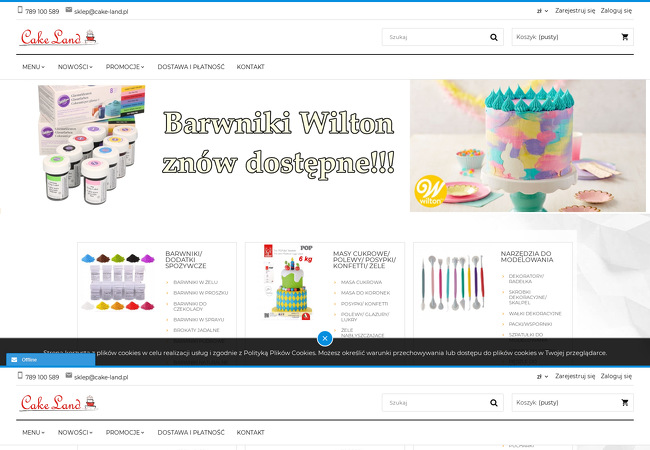Open MASA DO KORONEK subcategory
Image resolution: width=650 pixels, height=450 pixels.
(x=365, y=293)
